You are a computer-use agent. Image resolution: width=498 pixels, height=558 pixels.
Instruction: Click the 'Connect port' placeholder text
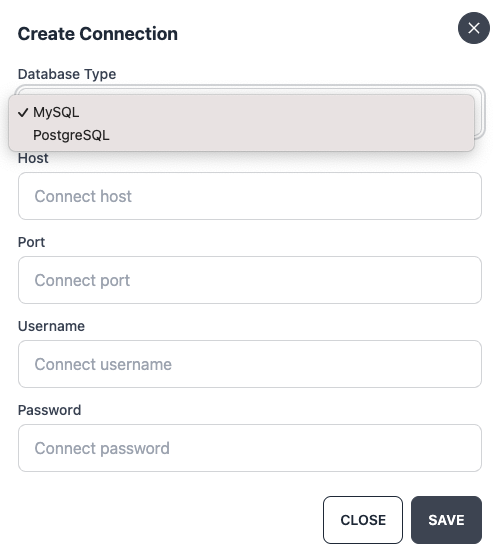82,280
